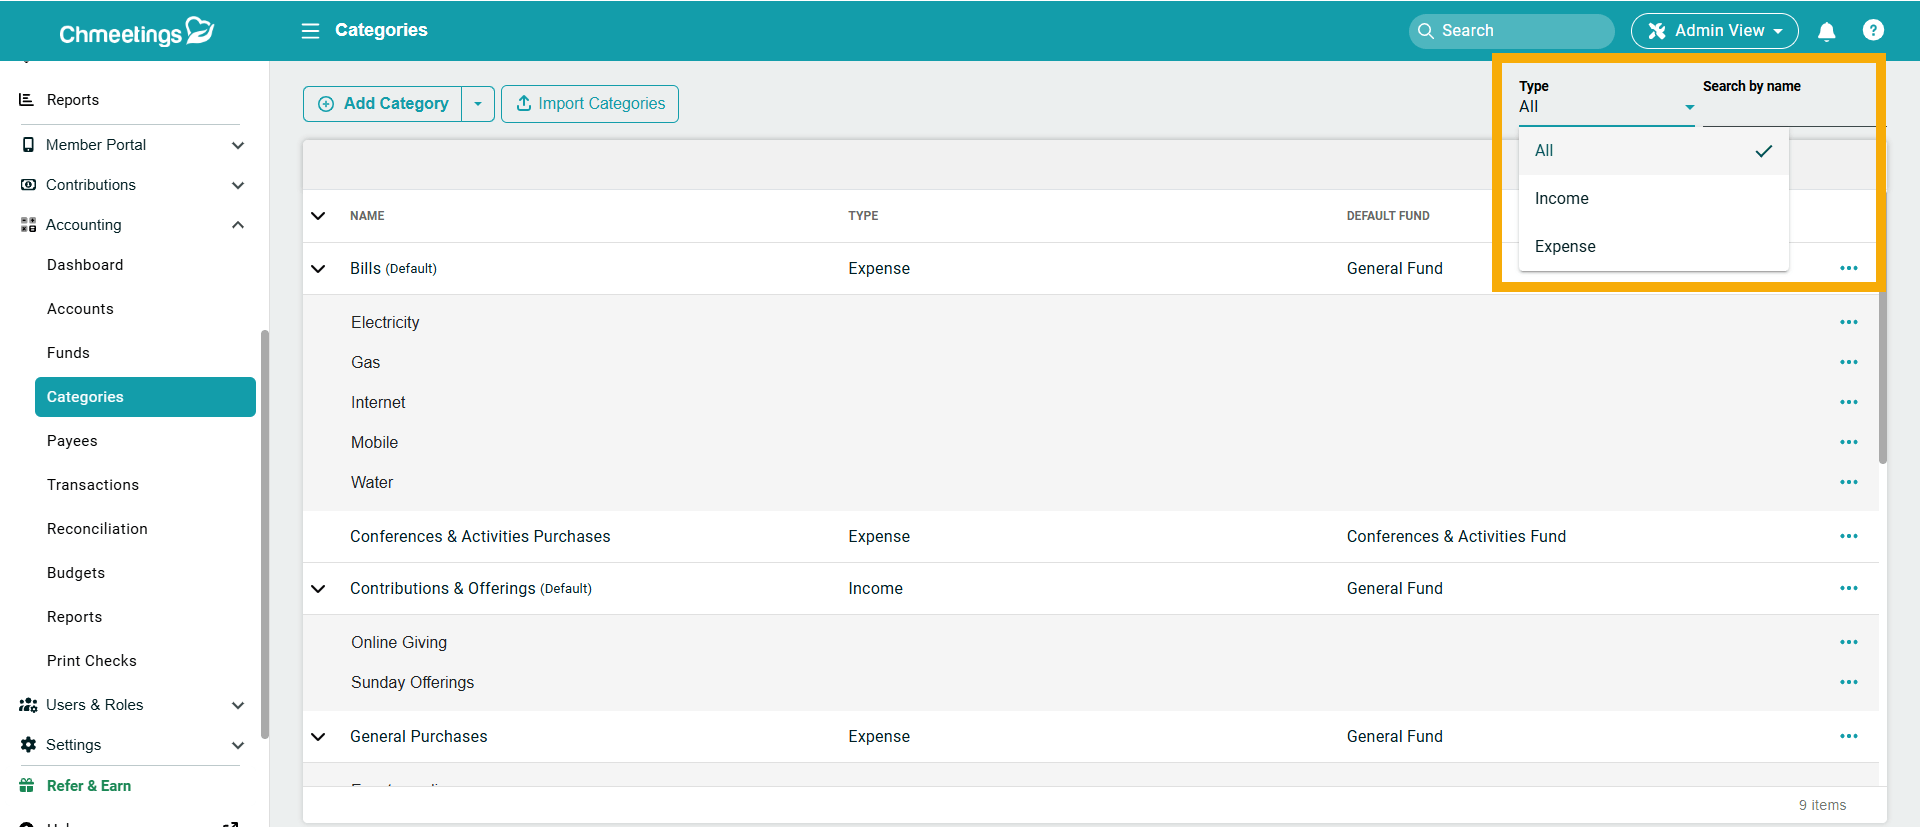Open more options for Water row

coord(1848,482)
